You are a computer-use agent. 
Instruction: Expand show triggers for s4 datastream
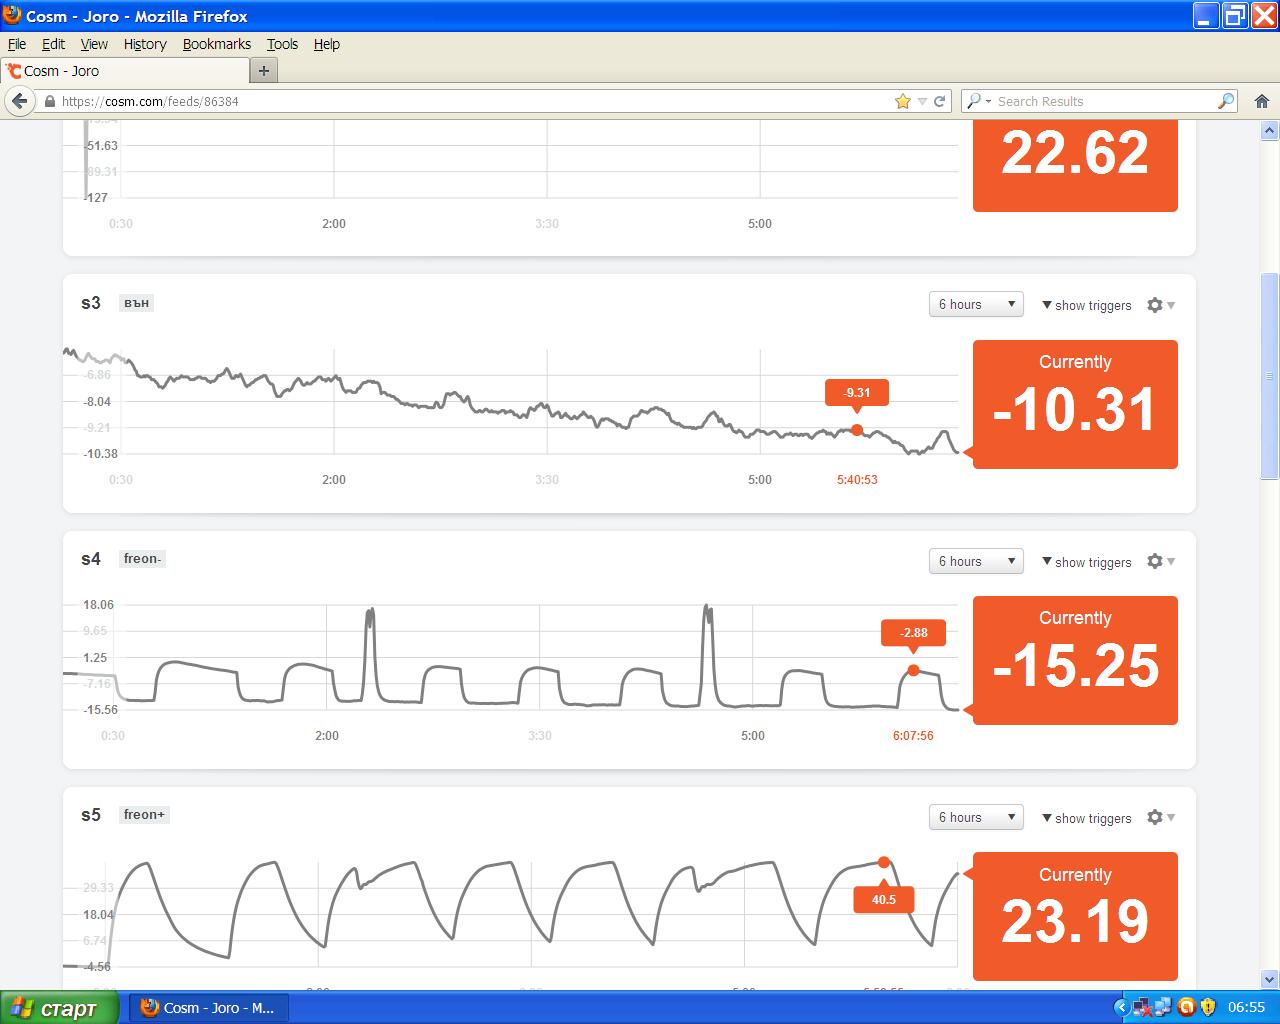(x=1086, y=562)
